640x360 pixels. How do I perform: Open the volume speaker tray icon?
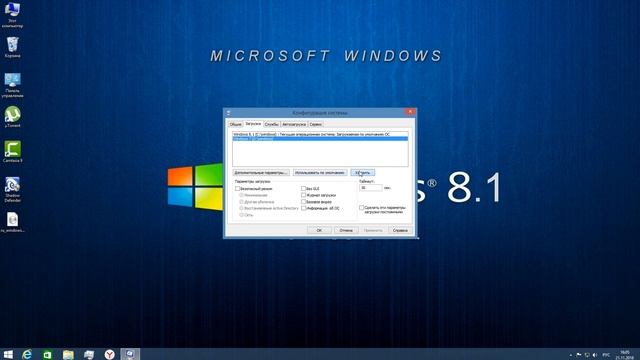pyautogui.click(x=595, y=355)
